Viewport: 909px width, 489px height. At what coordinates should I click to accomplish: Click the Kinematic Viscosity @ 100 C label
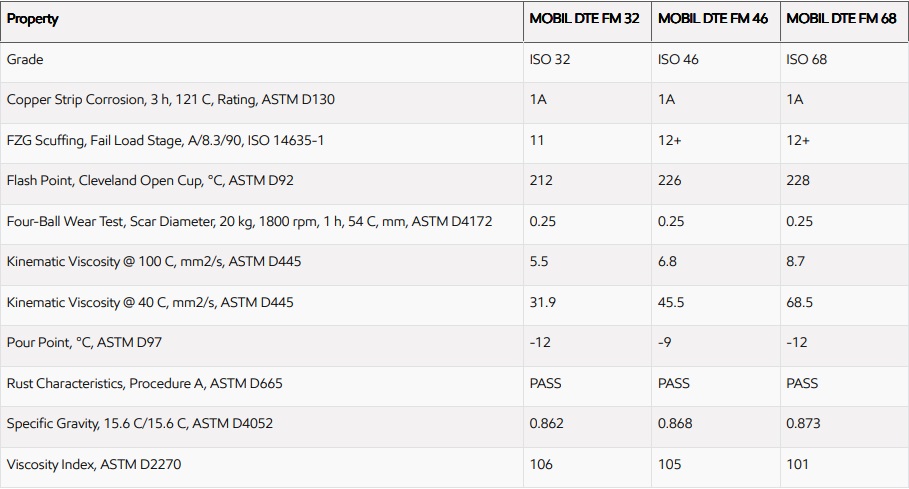pos(154,262)
